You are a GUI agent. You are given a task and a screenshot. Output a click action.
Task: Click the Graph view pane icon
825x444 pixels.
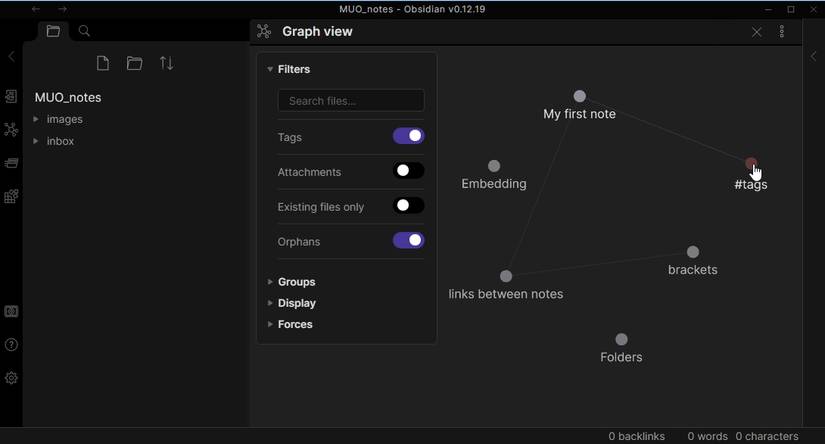point(264,32)
